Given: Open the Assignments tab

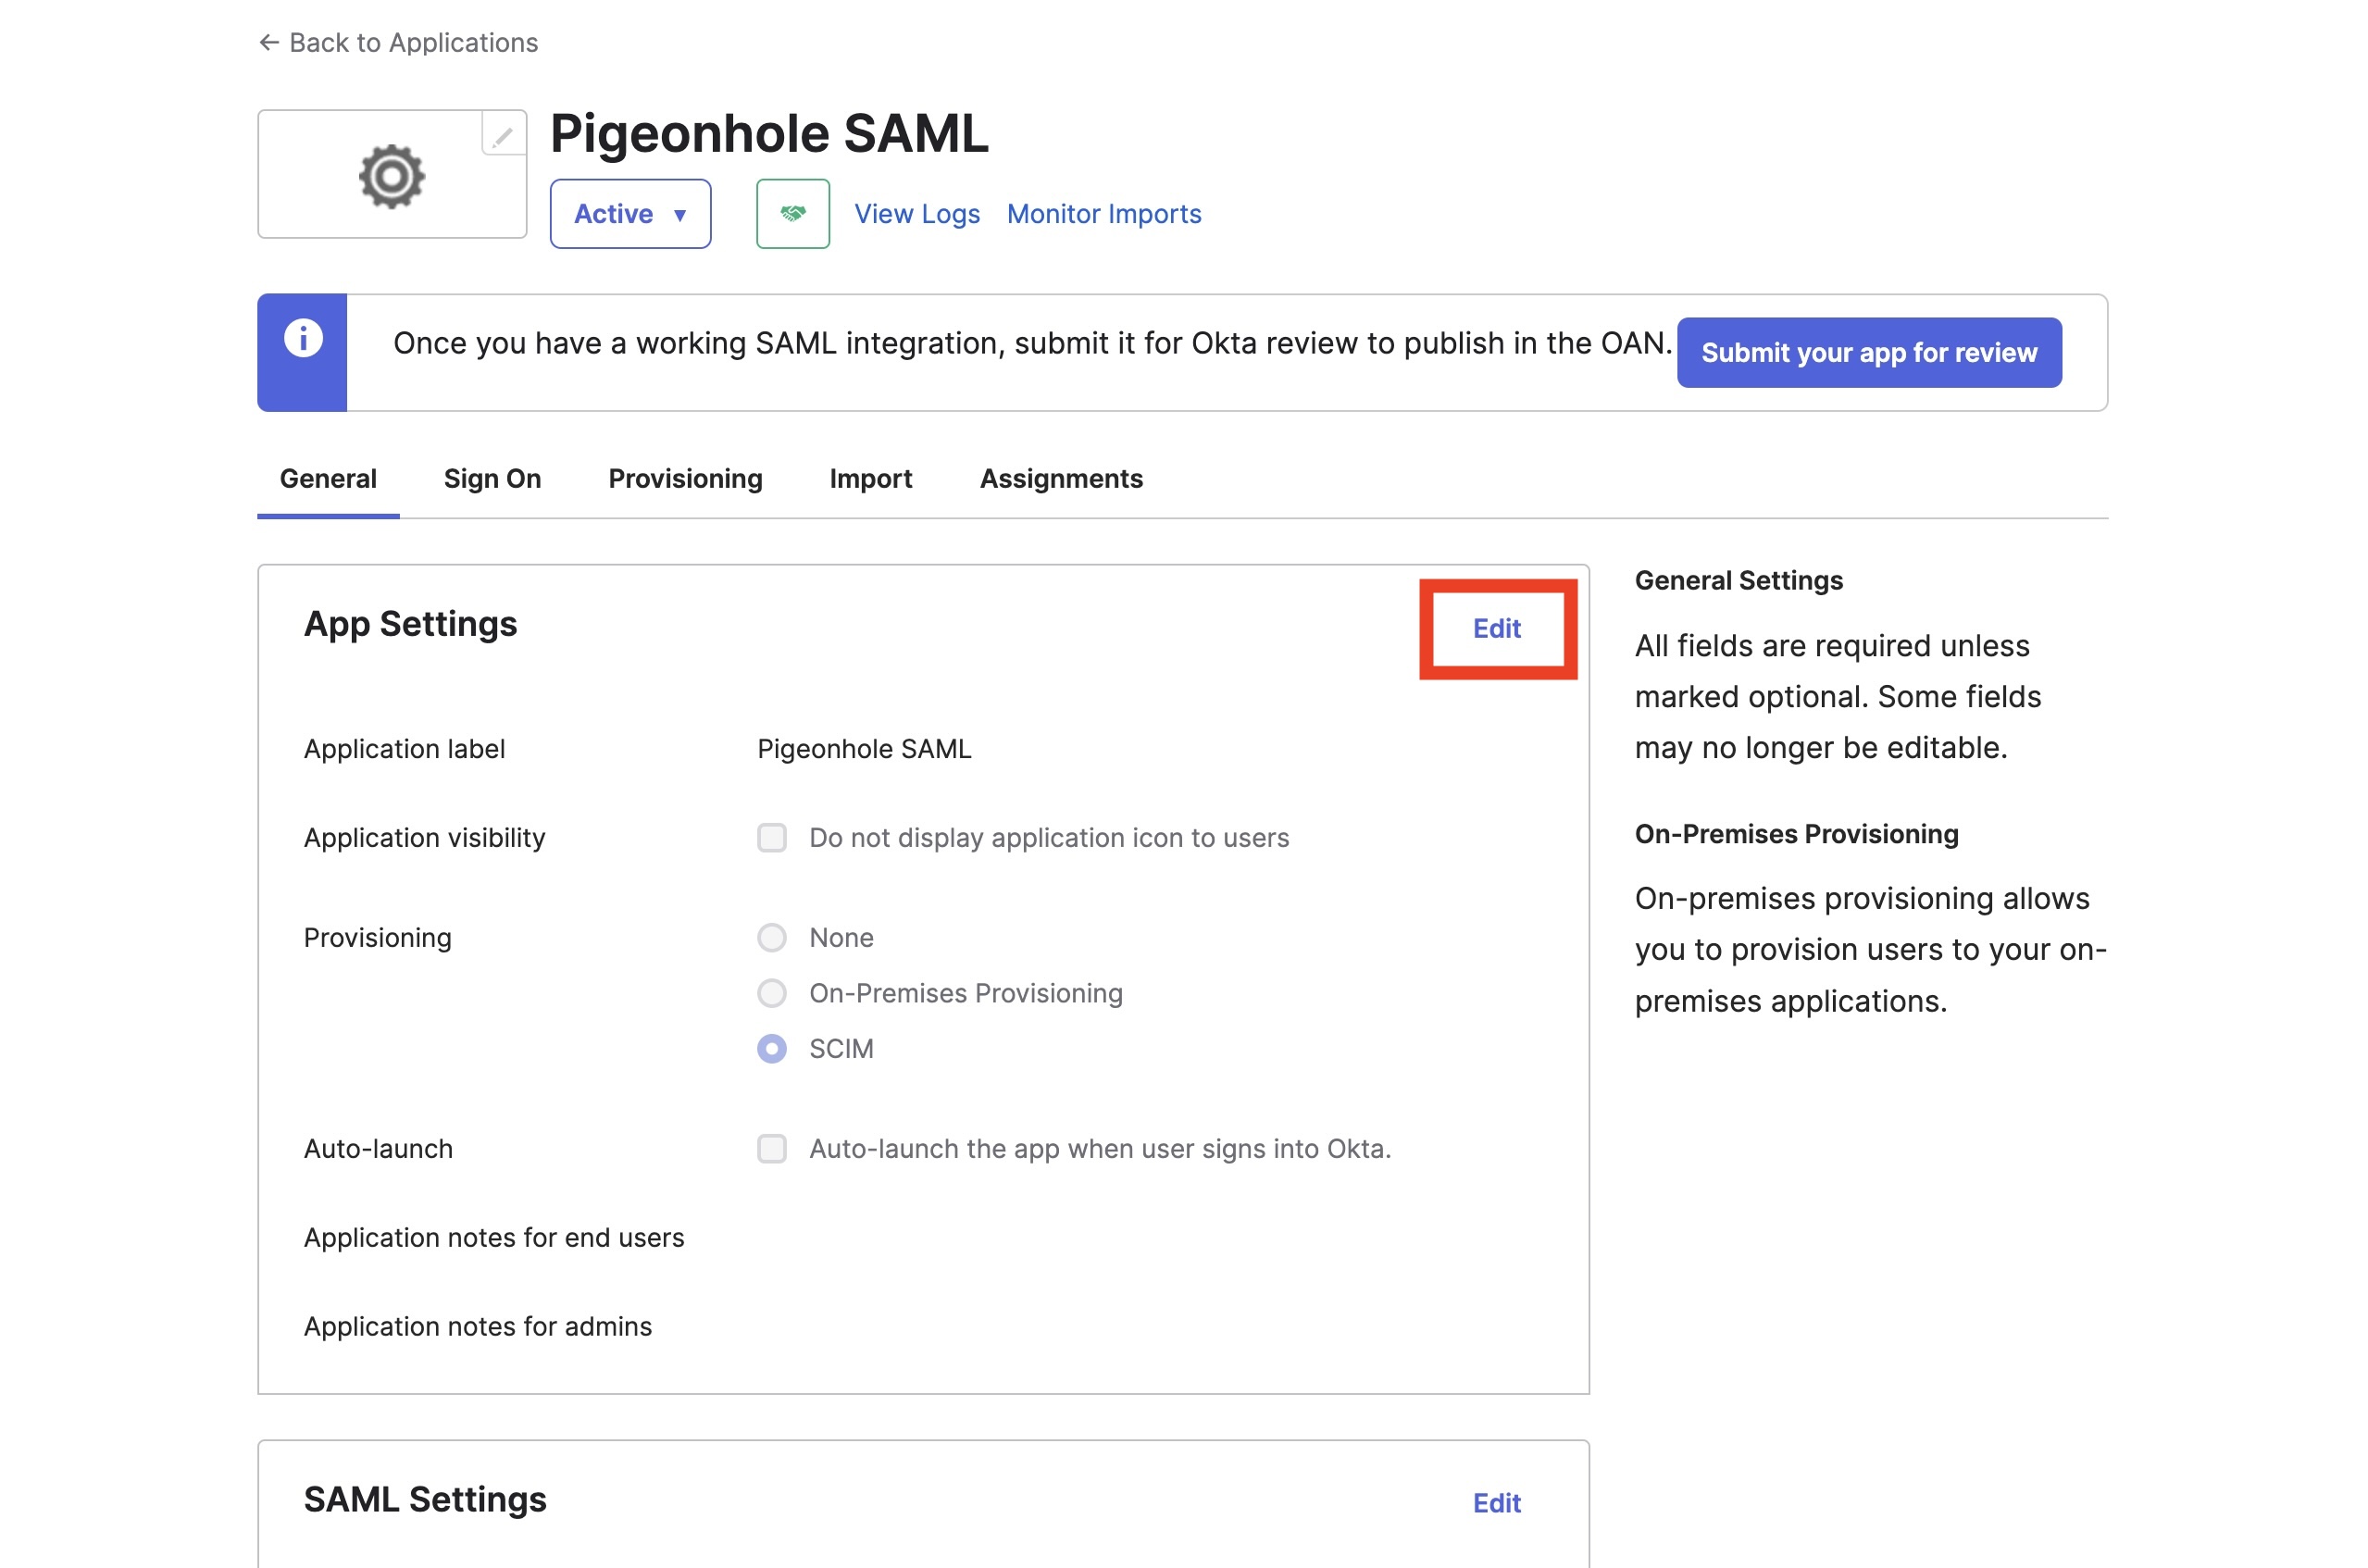Looking at the screenshot, I should tap(1061, 478).
